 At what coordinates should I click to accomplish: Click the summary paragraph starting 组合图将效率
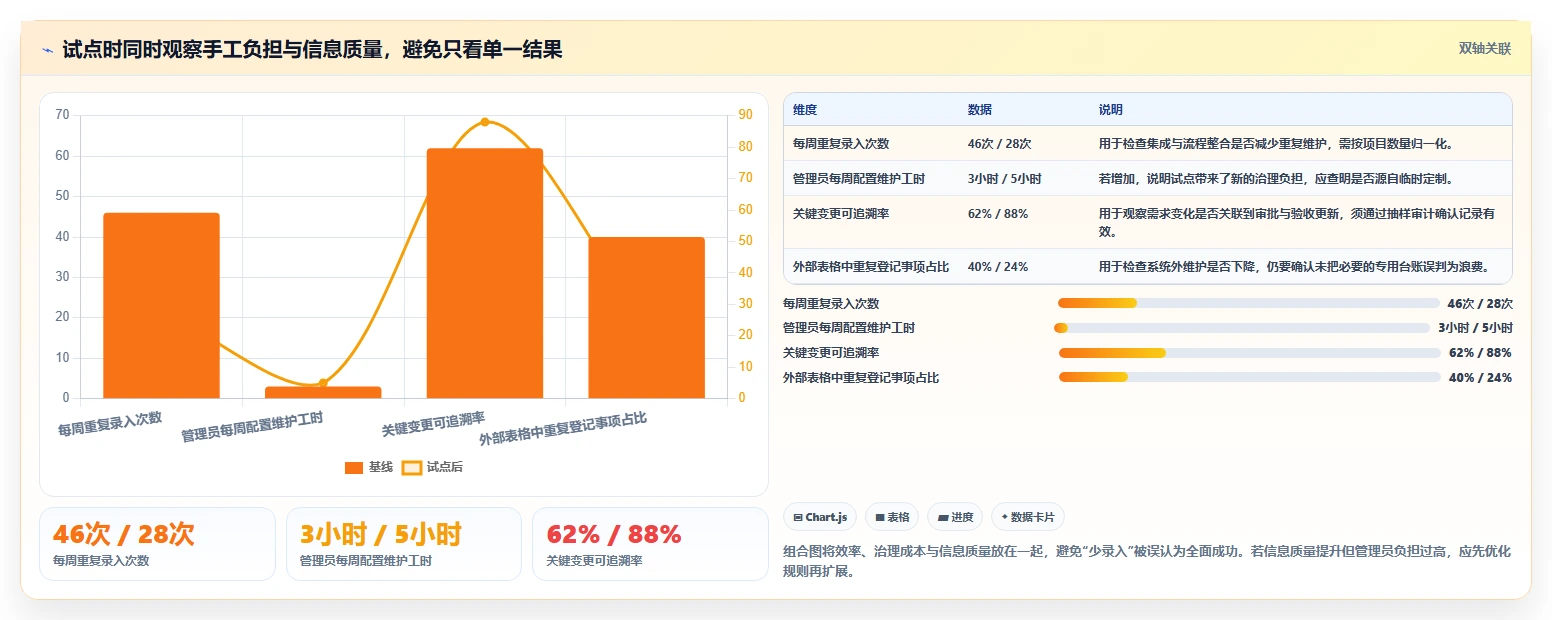(x=1147, y=560)
